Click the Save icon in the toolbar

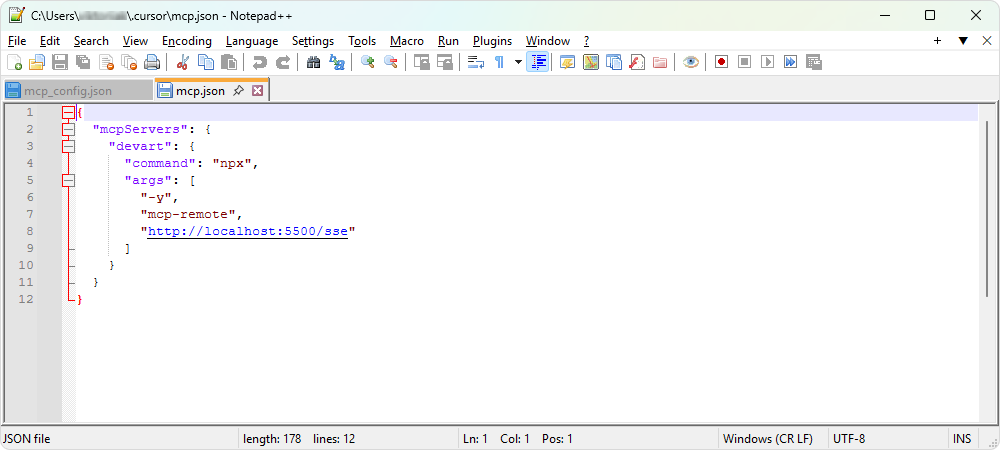(x=60, y=62)
